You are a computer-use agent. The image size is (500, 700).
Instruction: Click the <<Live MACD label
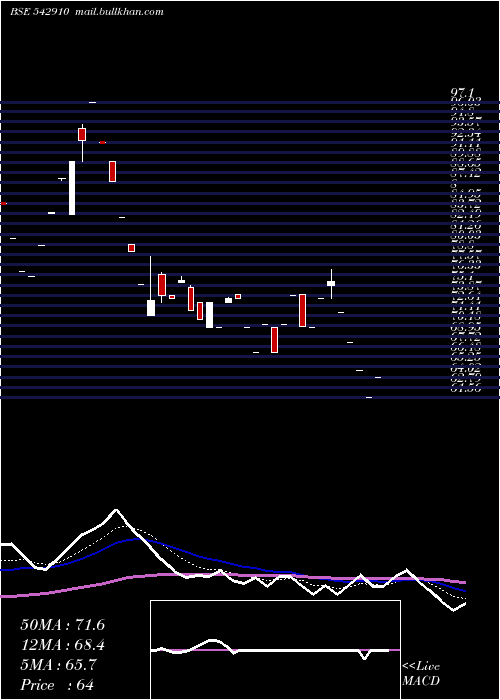coord(421,674)
